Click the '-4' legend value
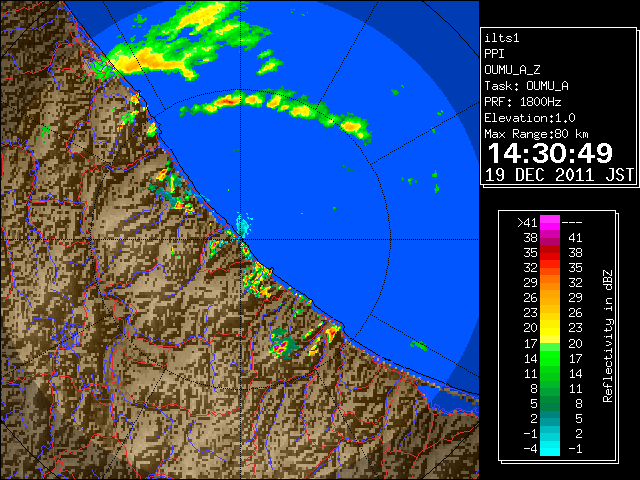The width and height of the screenshot is (640, 480). click(x=531, y=449)
